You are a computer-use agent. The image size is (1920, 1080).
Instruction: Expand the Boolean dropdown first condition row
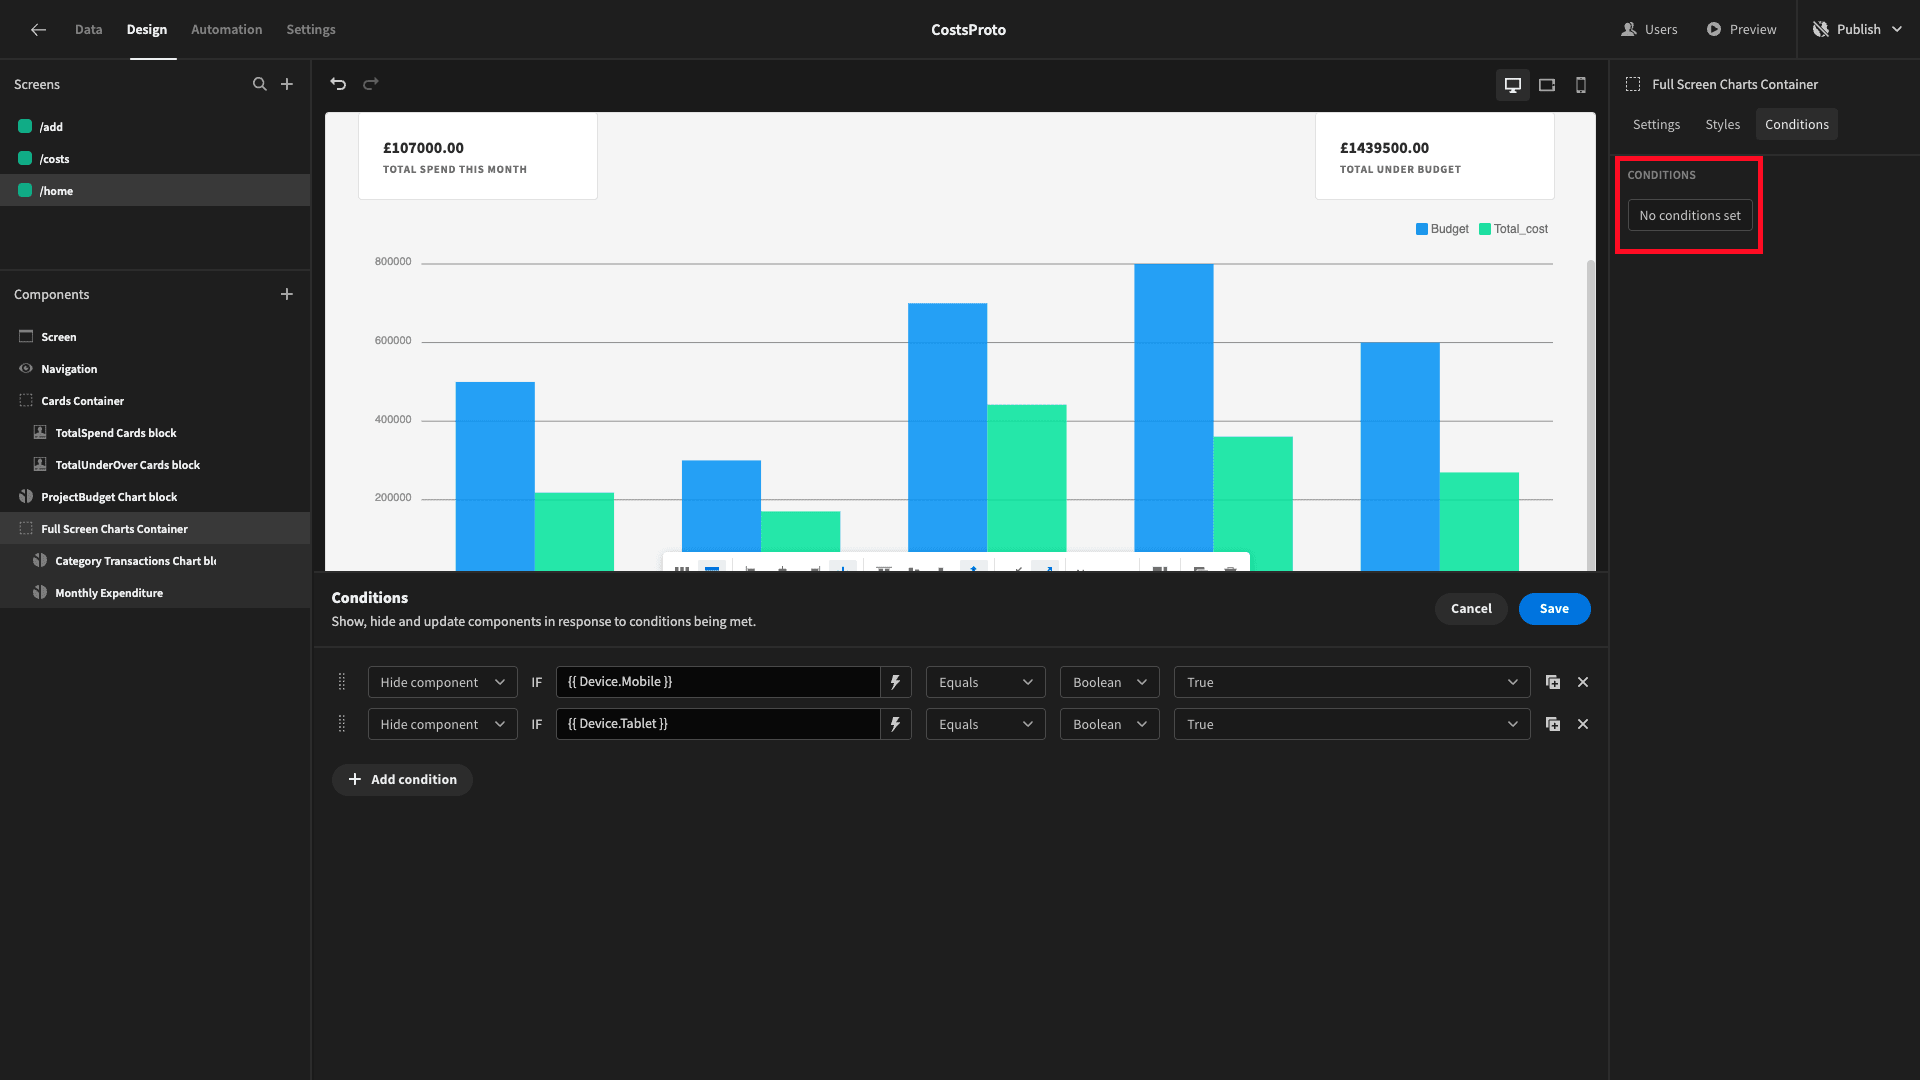click(1109, 682)
